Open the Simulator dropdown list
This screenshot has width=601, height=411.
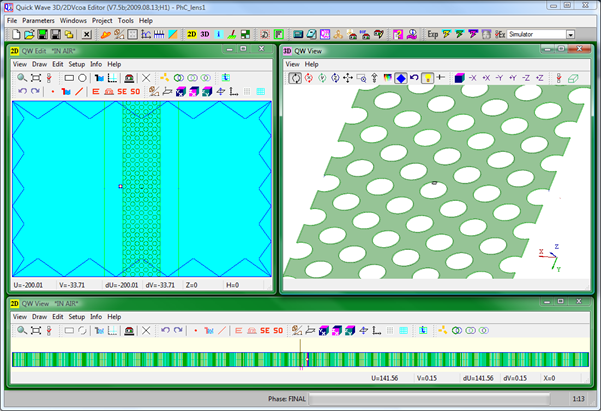click(571, 34)
